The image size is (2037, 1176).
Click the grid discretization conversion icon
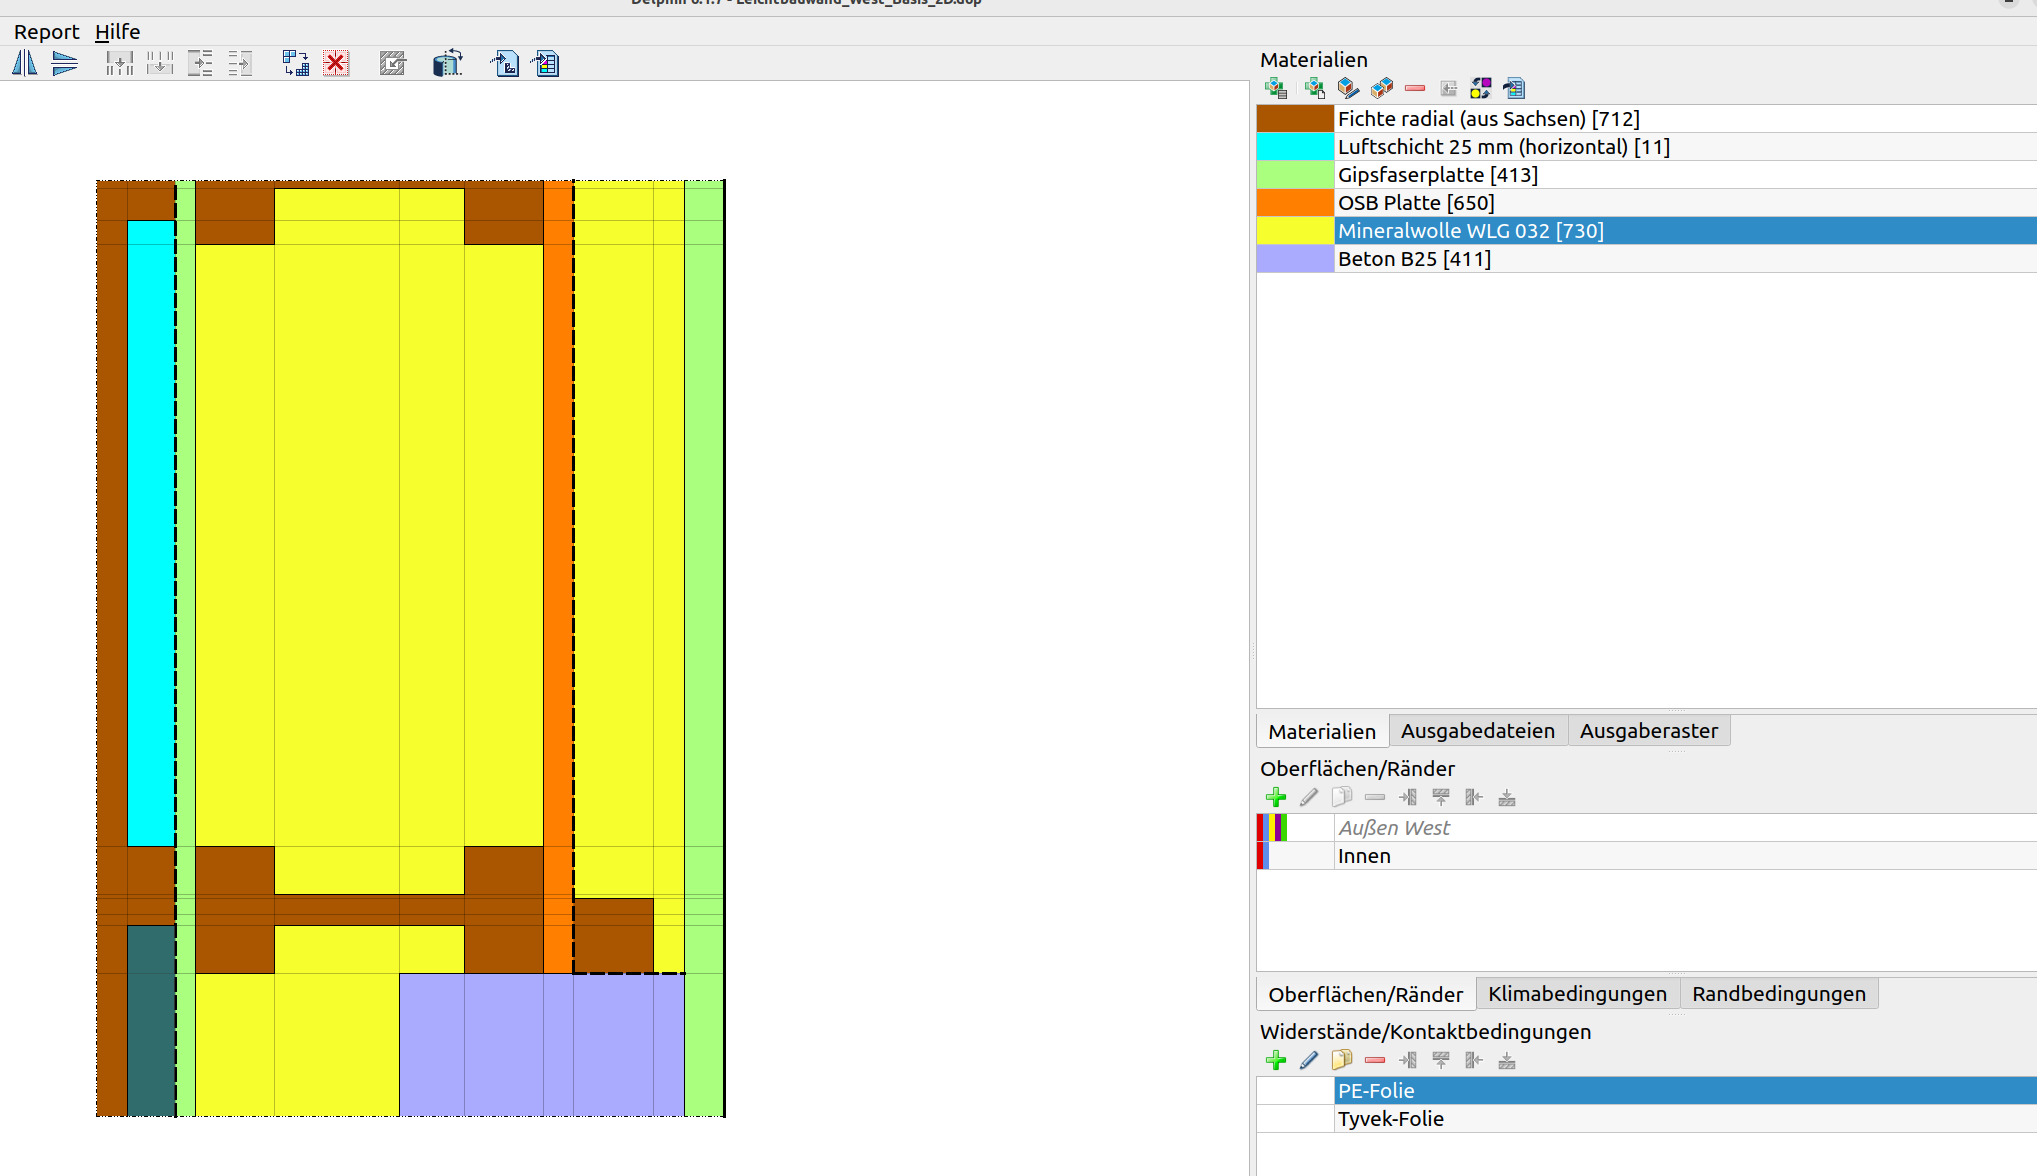coord(296,64)
